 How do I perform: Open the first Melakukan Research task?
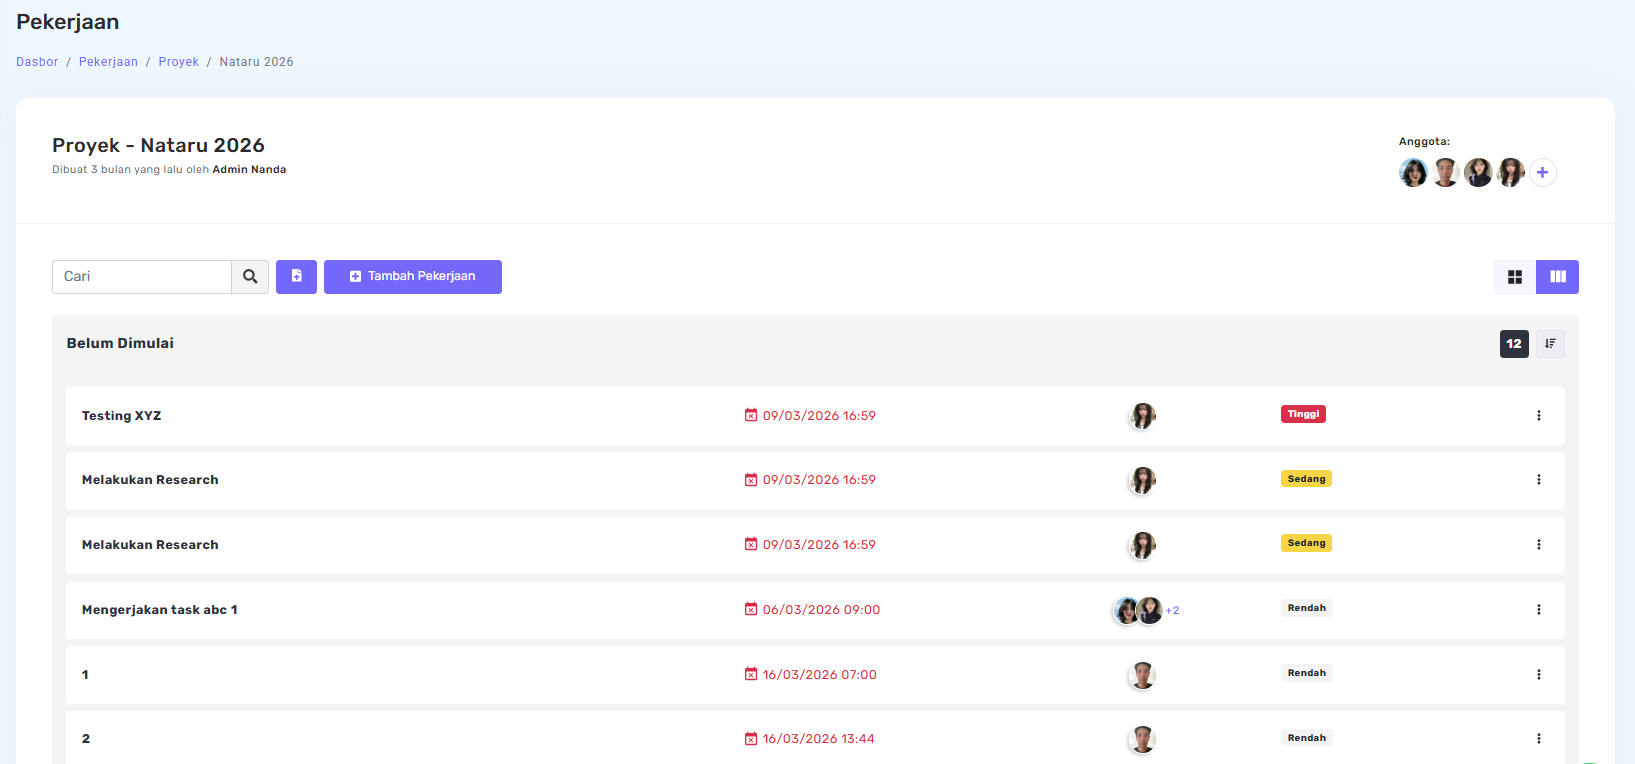click(x=150, y=480)
